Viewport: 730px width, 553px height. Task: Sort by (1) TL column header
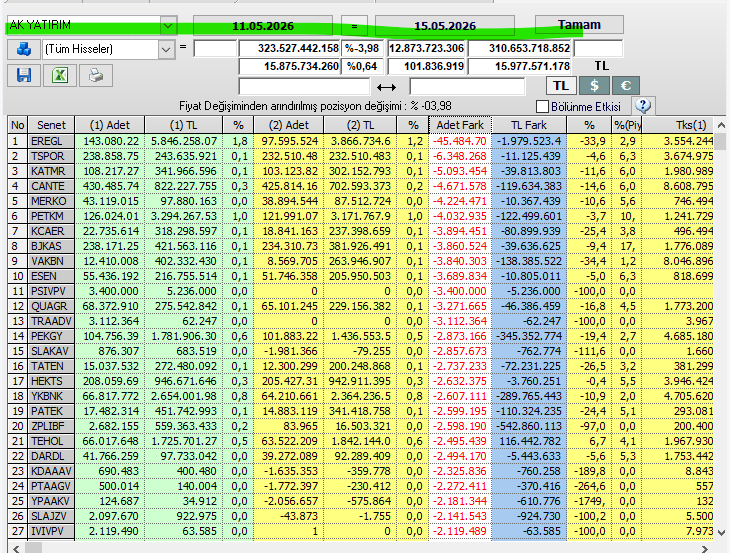183,125
